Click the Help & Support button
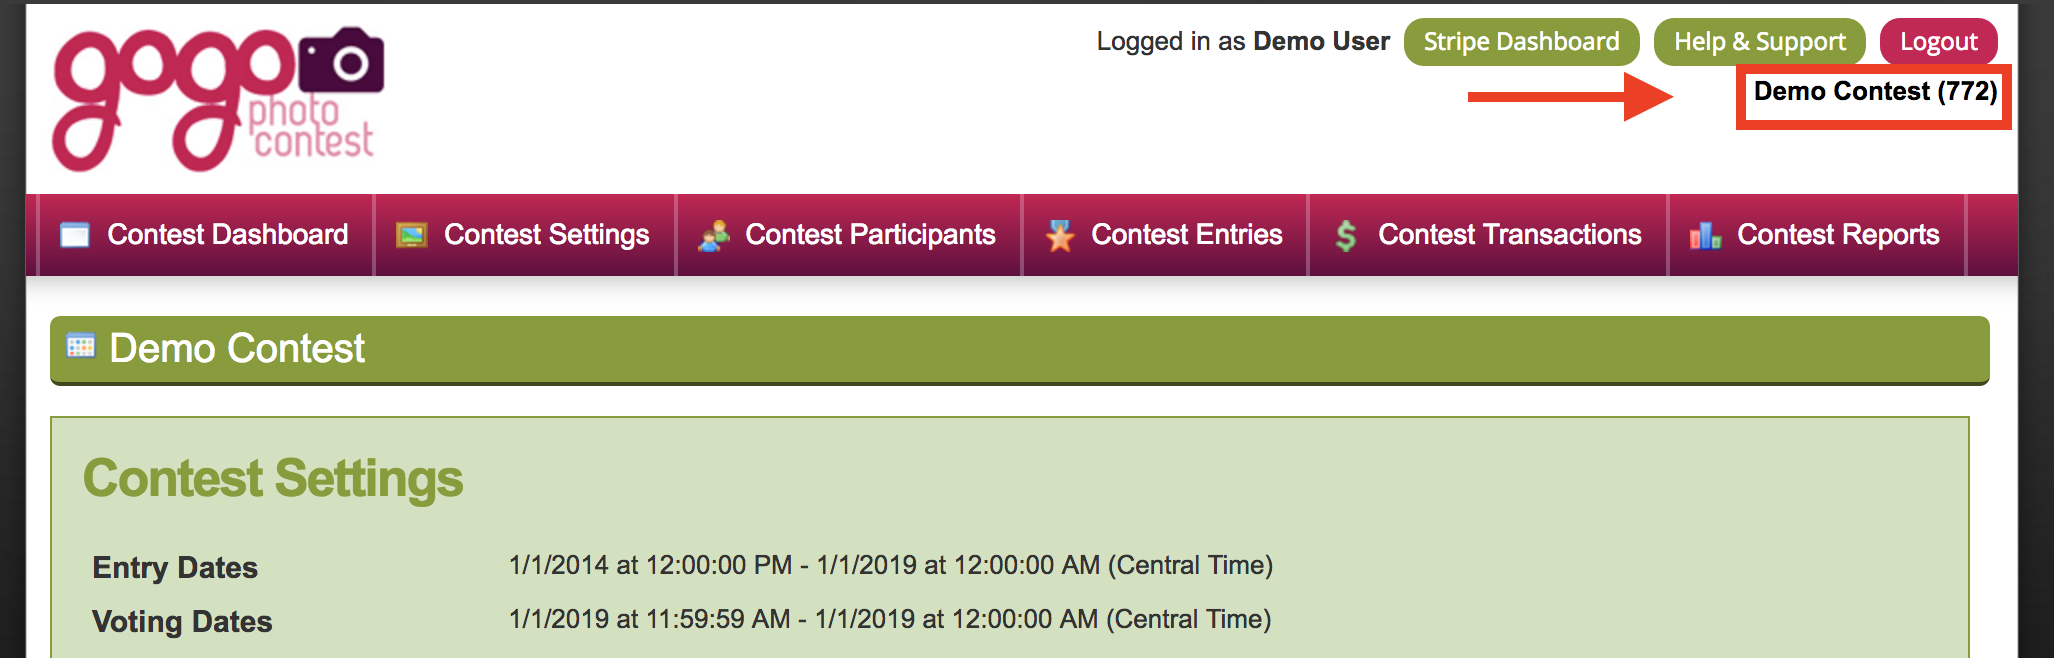 1760,42
